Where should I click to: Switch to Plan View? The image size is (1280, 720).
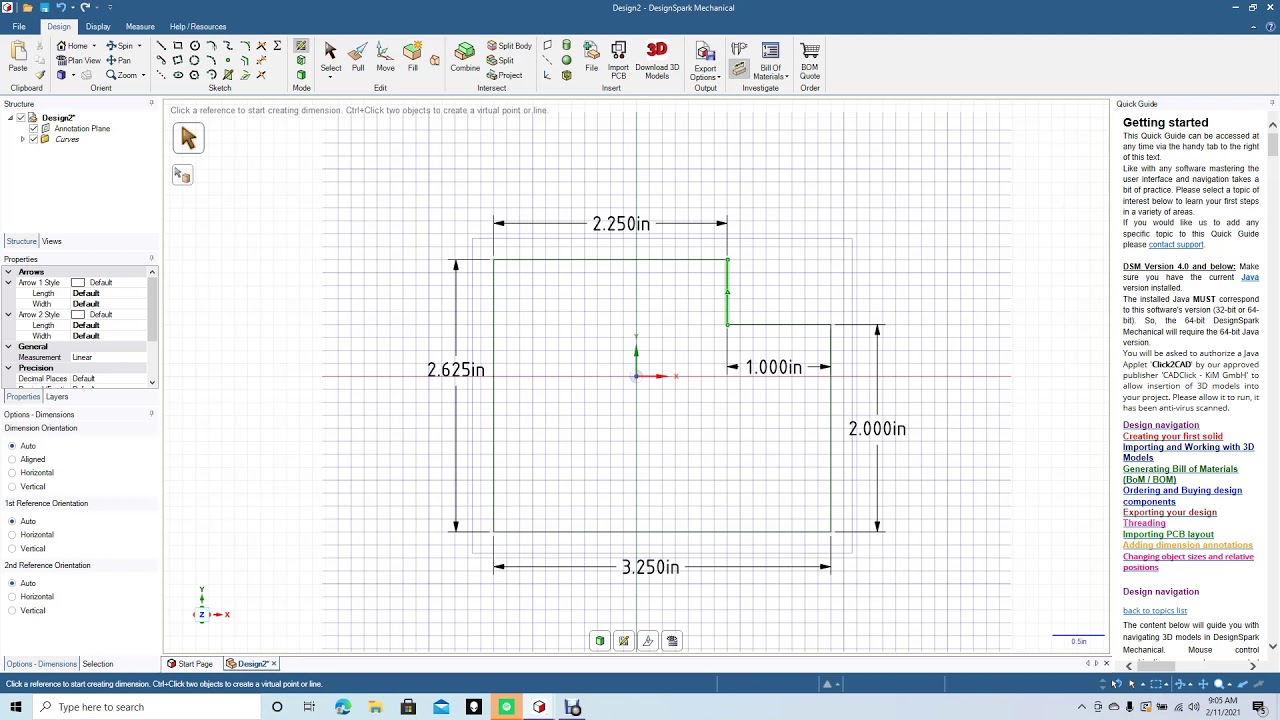click(x=78, y=60)
